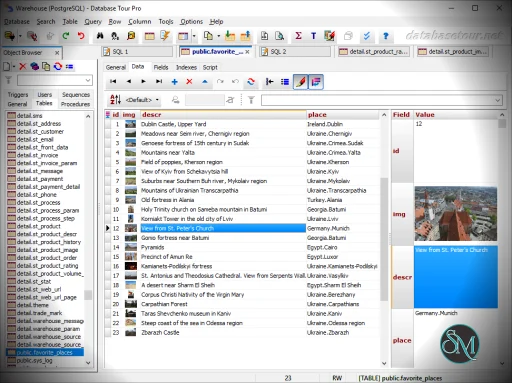This screenshot has width=512, height=383.
Task: Switch to the General tab of table view
Action: tap(116, 67)
